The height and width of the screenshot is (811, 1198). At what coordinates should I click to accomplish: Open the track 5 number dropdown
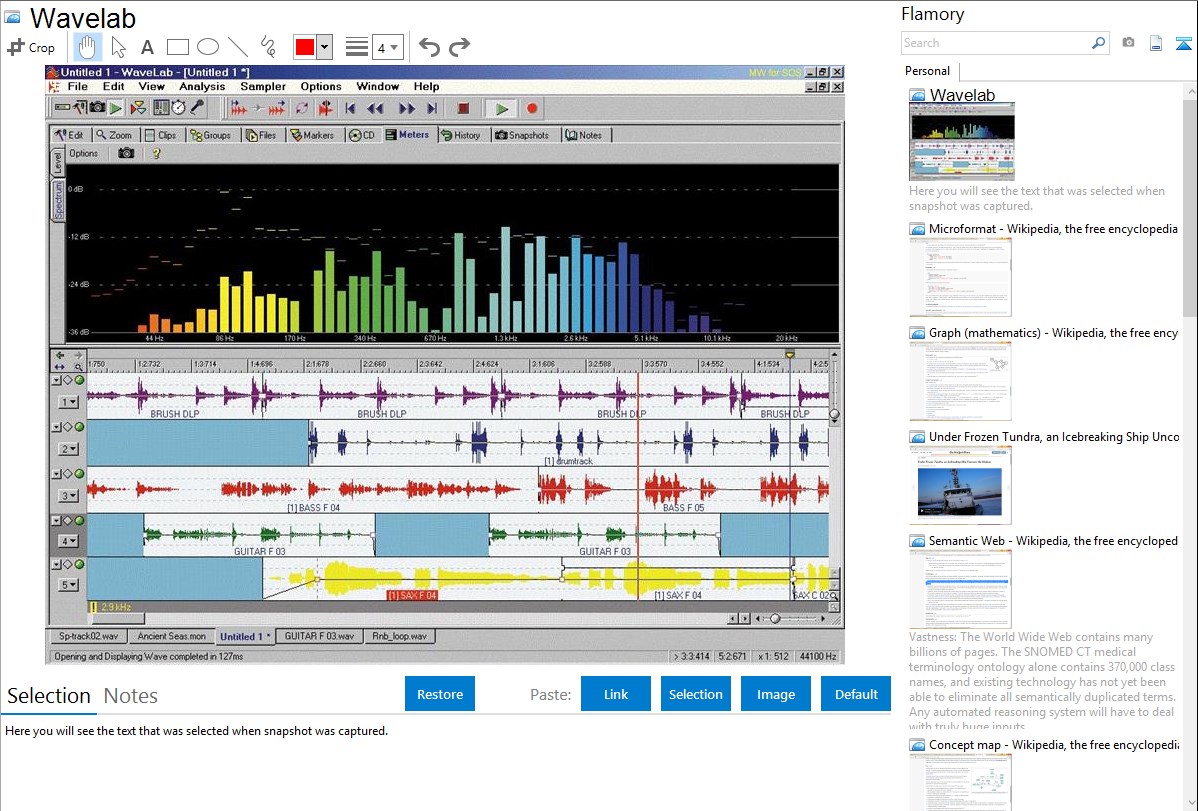[x=69, y=586]
